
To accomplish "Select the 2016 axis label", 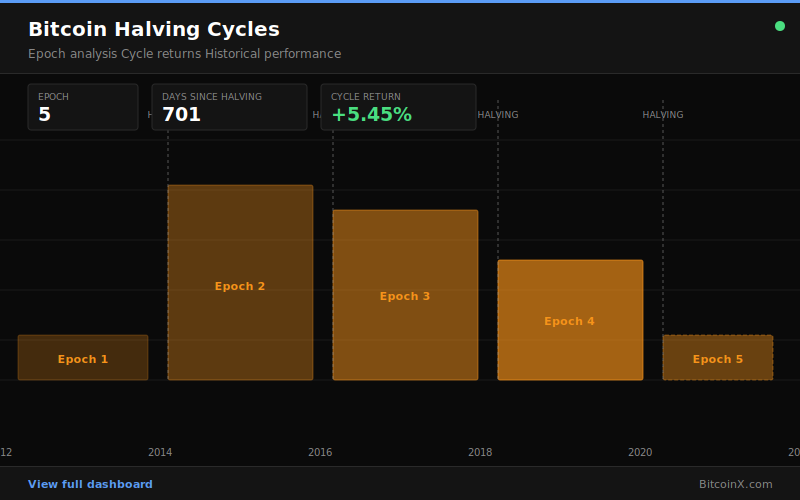I will [320, 452].
